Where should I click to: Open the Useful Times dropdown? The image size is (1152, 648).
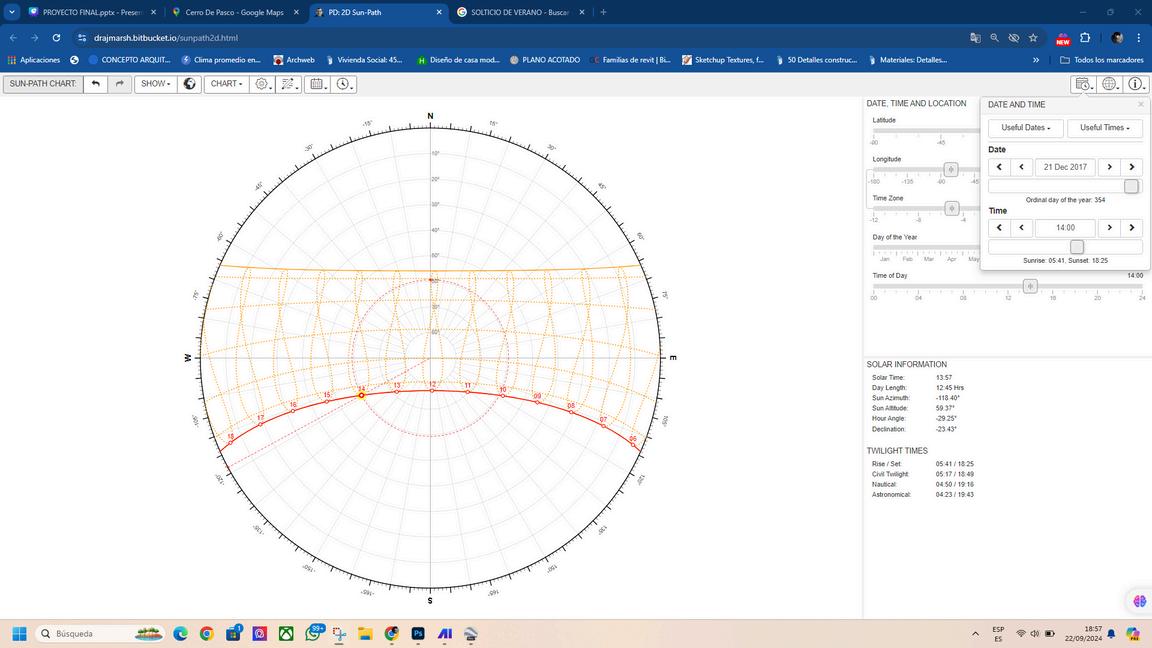1104,128
